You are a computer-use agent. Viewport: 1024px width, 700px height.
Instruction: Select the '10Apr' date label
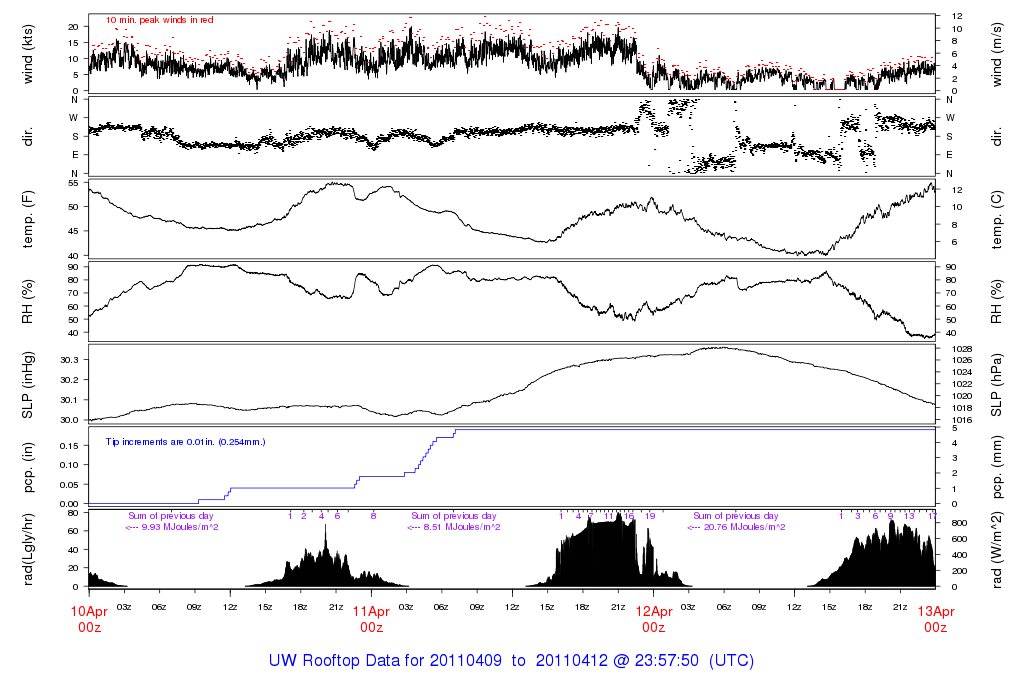point(89,612)
